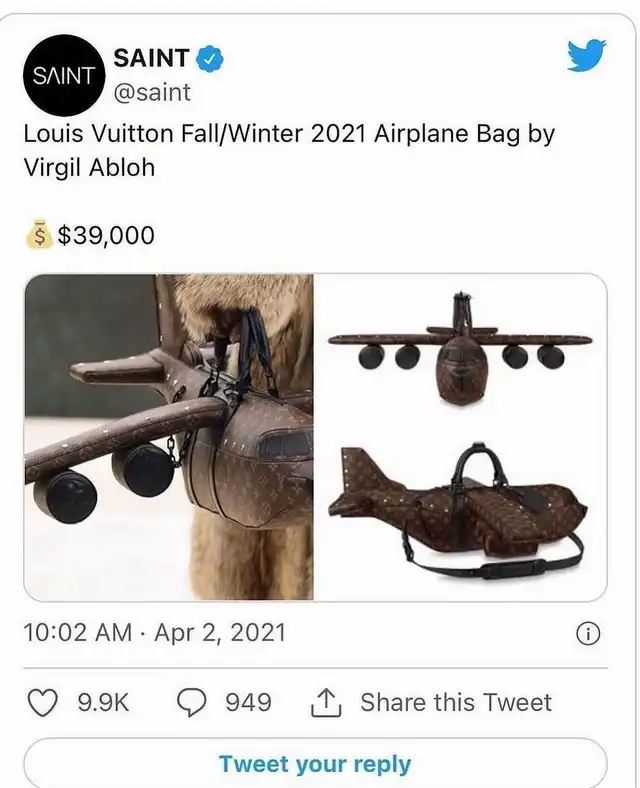Open the Twitter bird logo

(x=587, y=56)
